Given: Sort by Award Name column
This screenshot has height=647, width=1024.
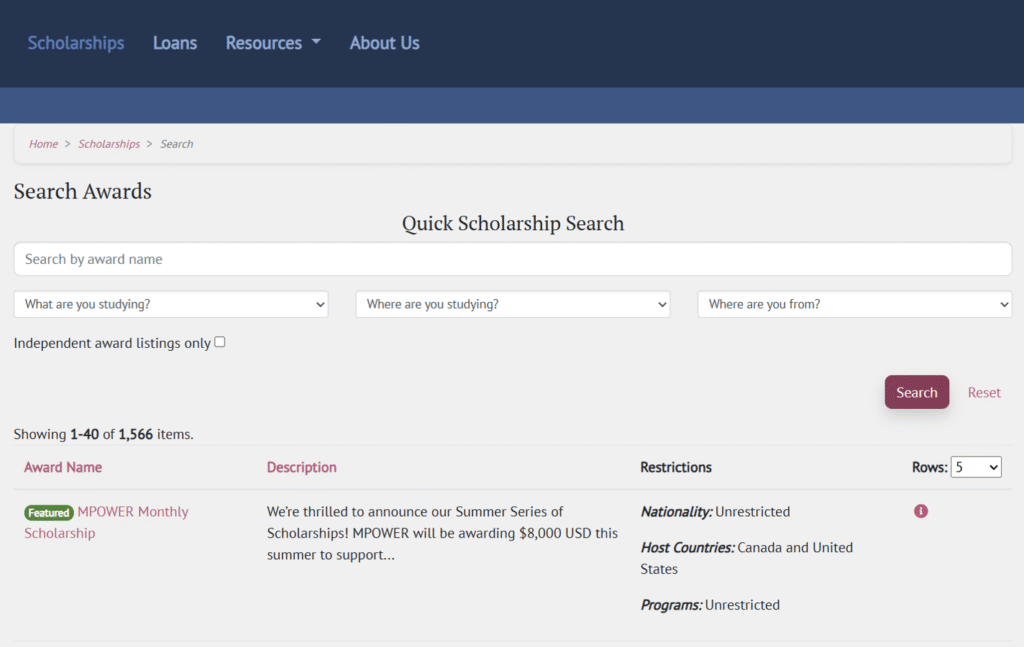Looking at the screenshot, I should point(63,467).
